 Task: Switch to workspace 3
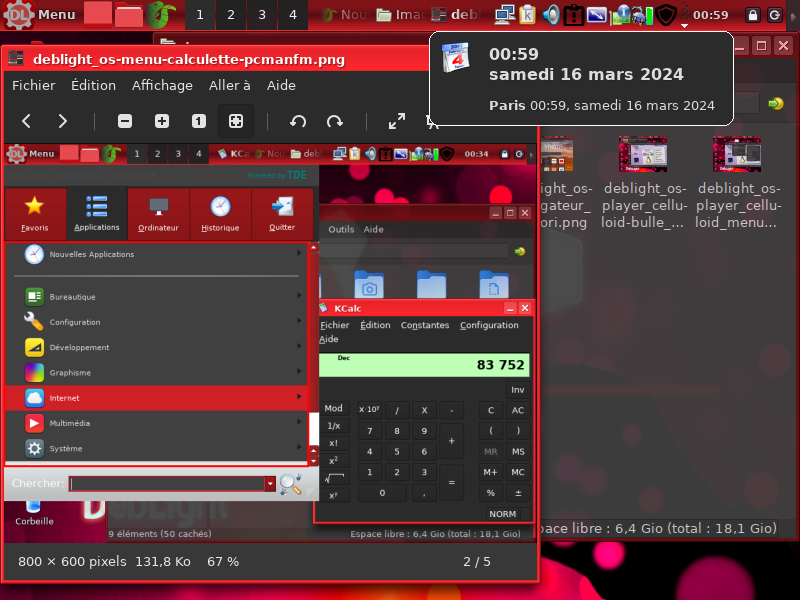[x=262, y=15]
